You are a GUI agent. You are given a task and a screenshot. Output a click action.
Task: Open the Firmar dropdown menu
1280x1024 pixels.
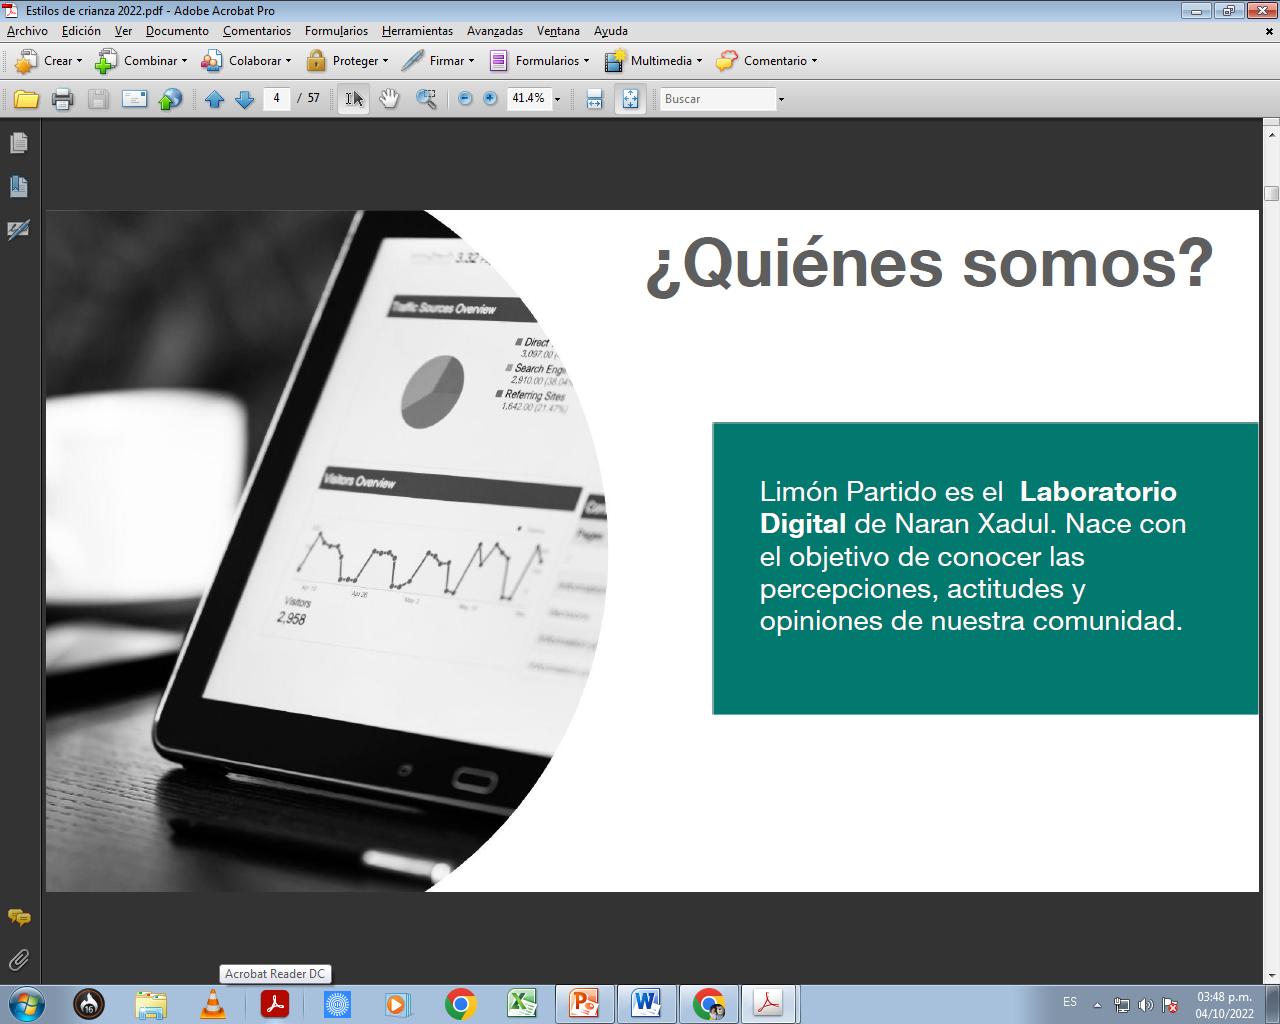(438, 61)
